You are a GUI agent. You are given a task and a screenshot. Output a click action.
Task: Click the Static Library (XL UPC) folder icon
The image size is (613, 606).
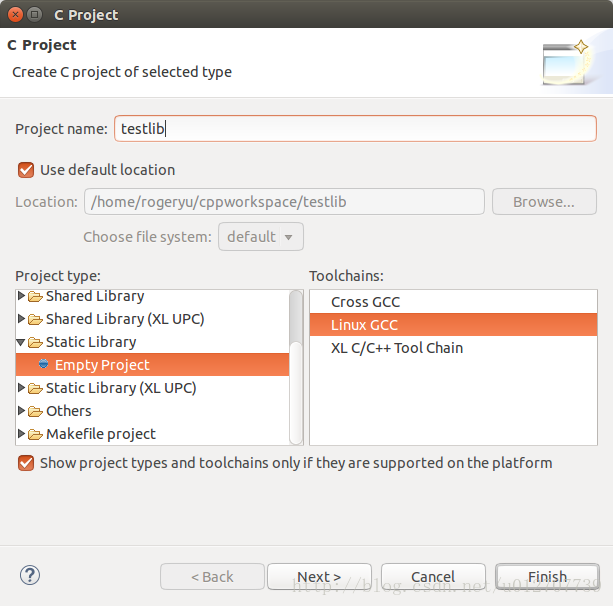[35, 389]
